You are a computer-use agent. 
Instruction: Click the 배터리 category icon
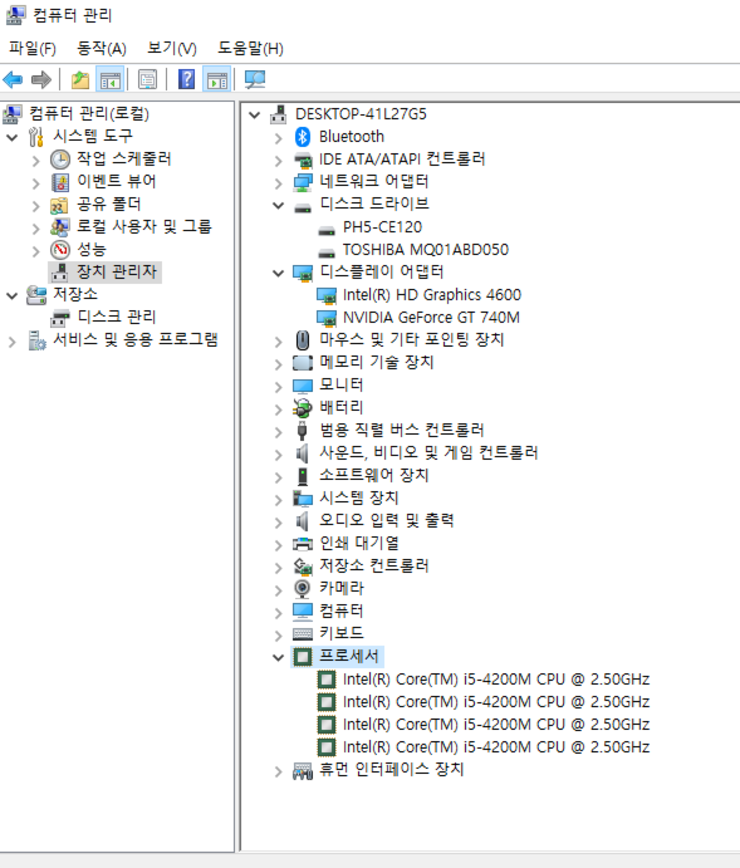(x=302, y=408)
